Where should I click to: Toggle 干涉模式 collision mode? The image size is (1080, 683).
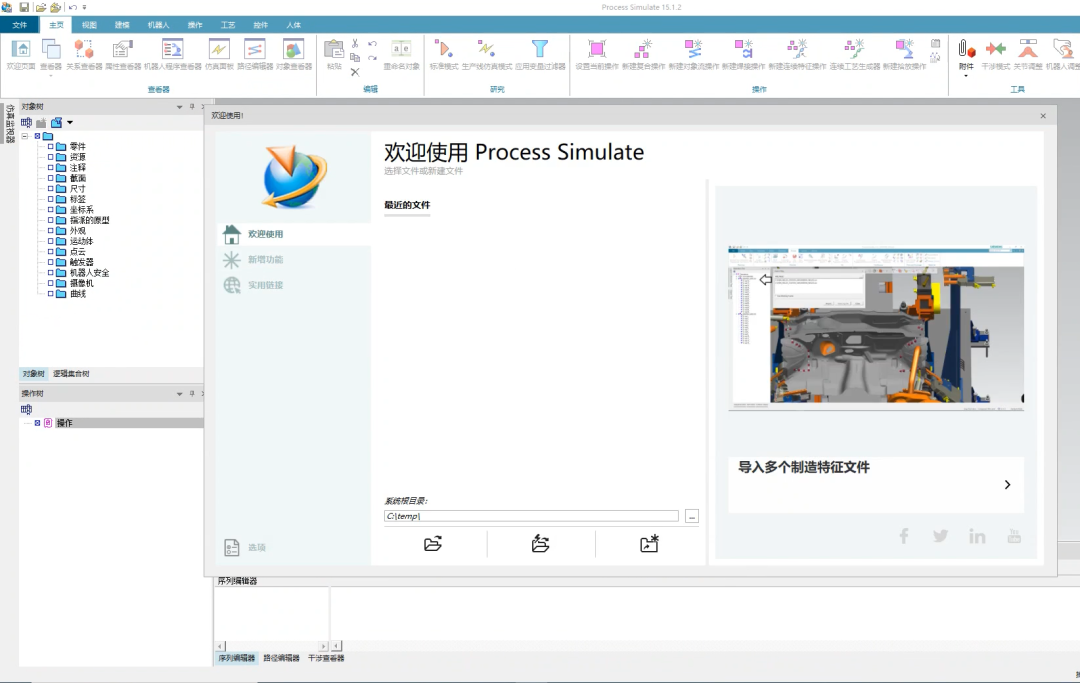tap(995, 54)
